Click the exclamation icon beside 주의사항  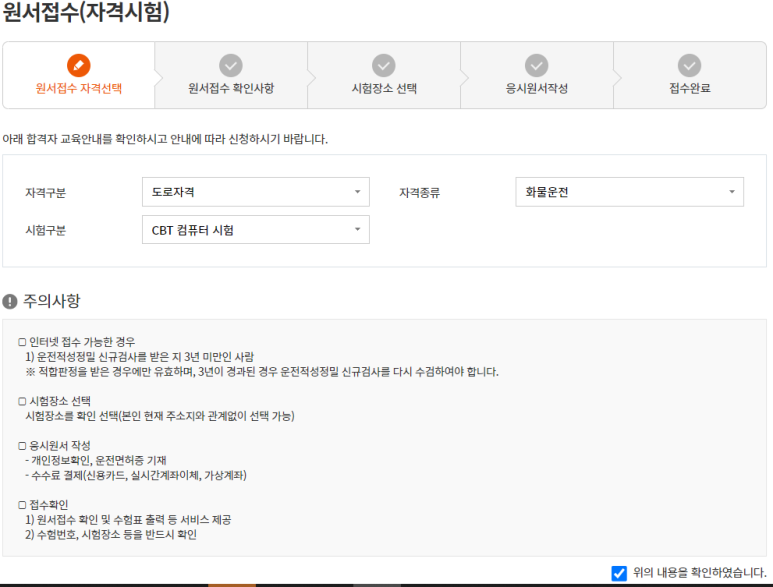tap(10, 301)
